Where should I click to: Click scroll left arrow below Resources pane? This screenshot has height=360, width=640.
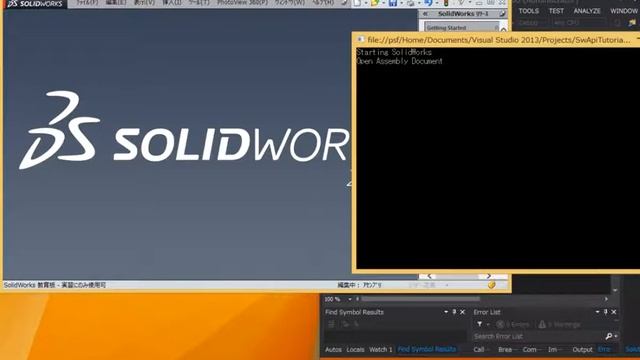[429, 277]
